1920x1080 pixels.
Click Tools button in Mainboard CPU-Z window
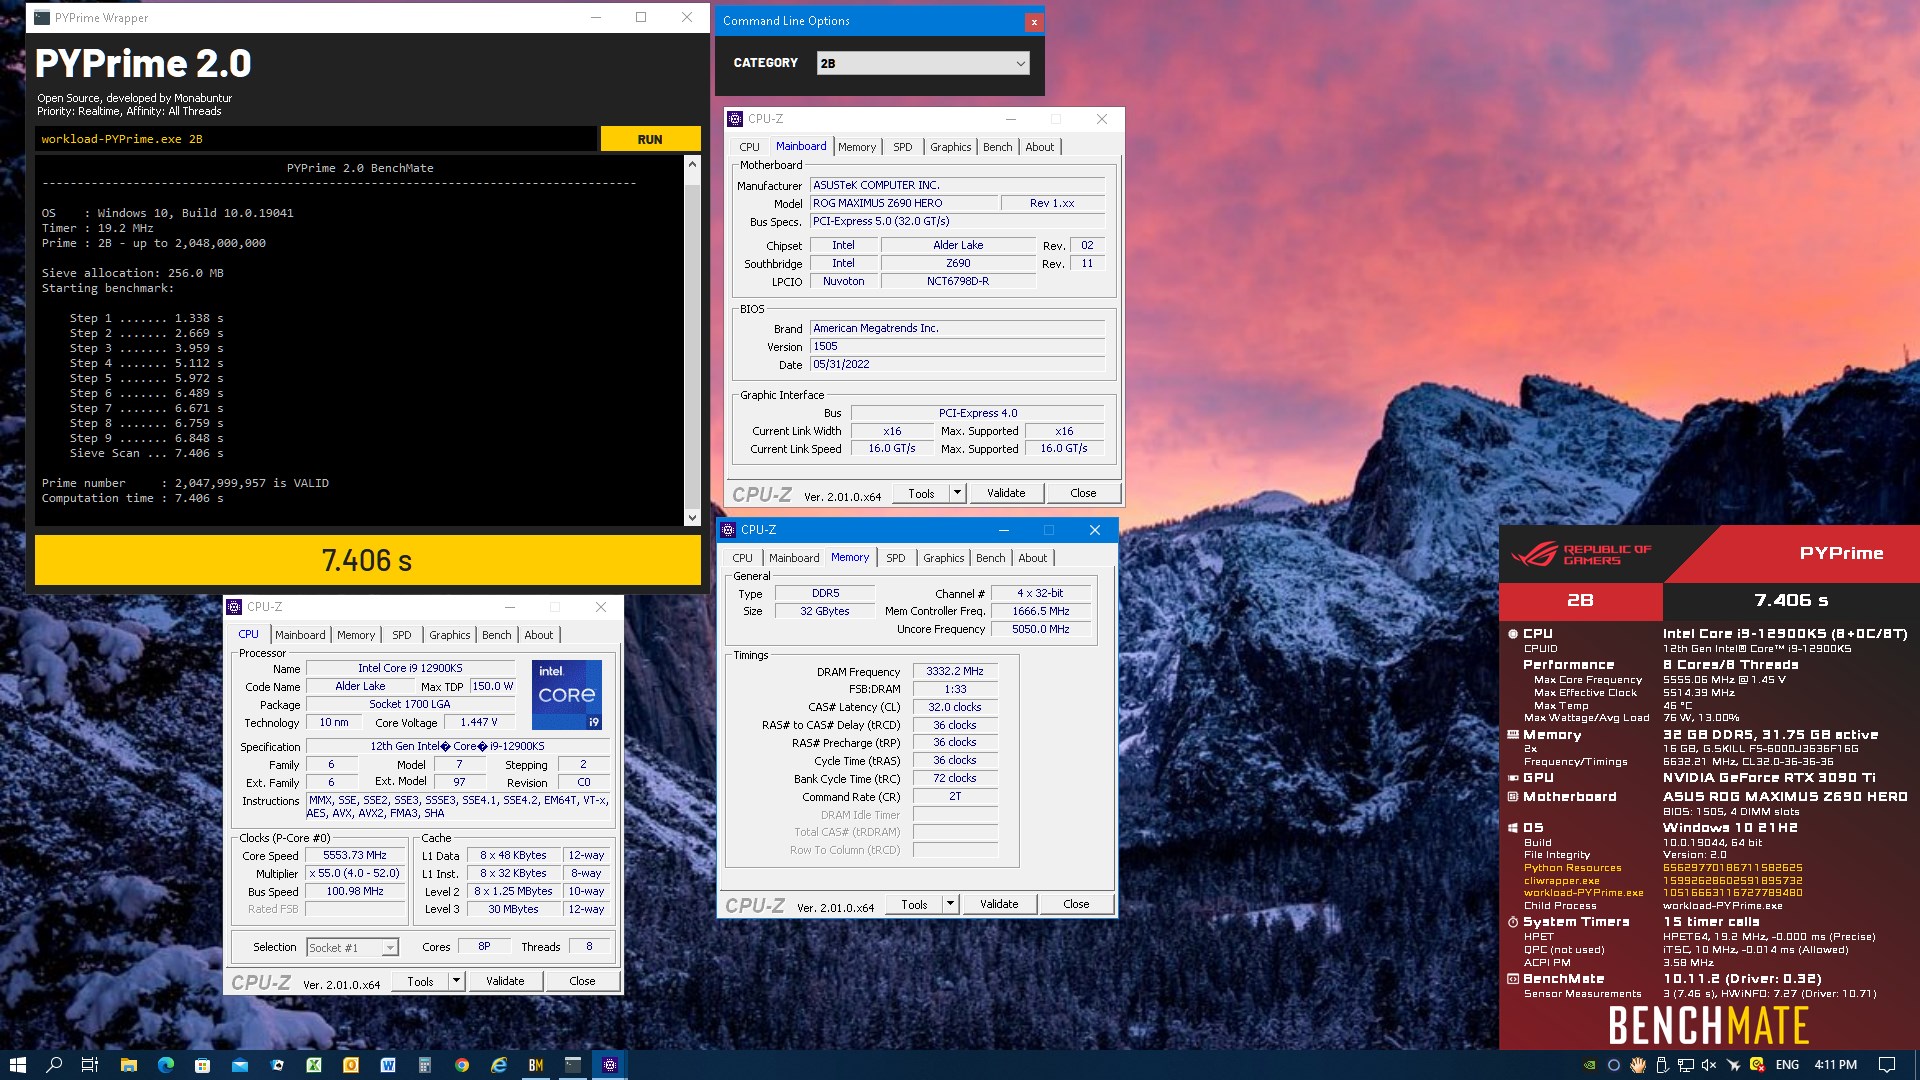[x=921, y=493]
